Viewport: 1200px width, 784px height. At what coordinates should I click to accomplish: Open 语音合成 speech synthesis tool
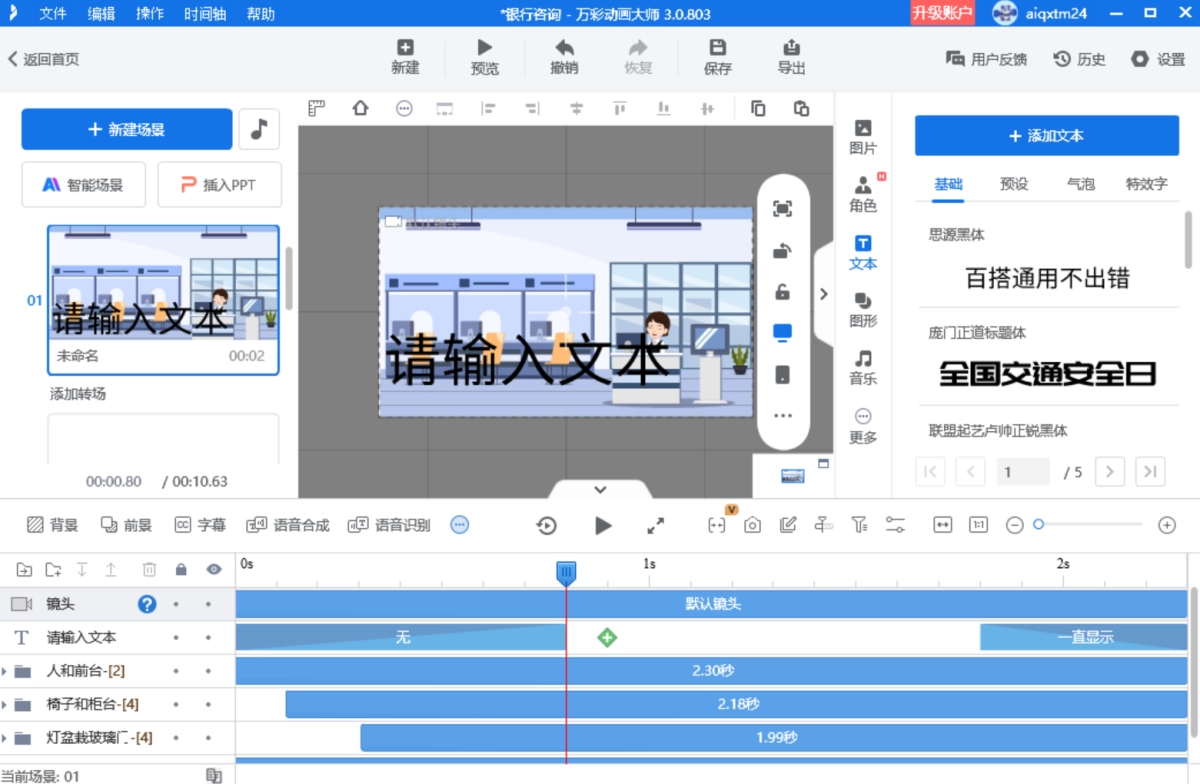pyautogui.click(x=288, y=525)
